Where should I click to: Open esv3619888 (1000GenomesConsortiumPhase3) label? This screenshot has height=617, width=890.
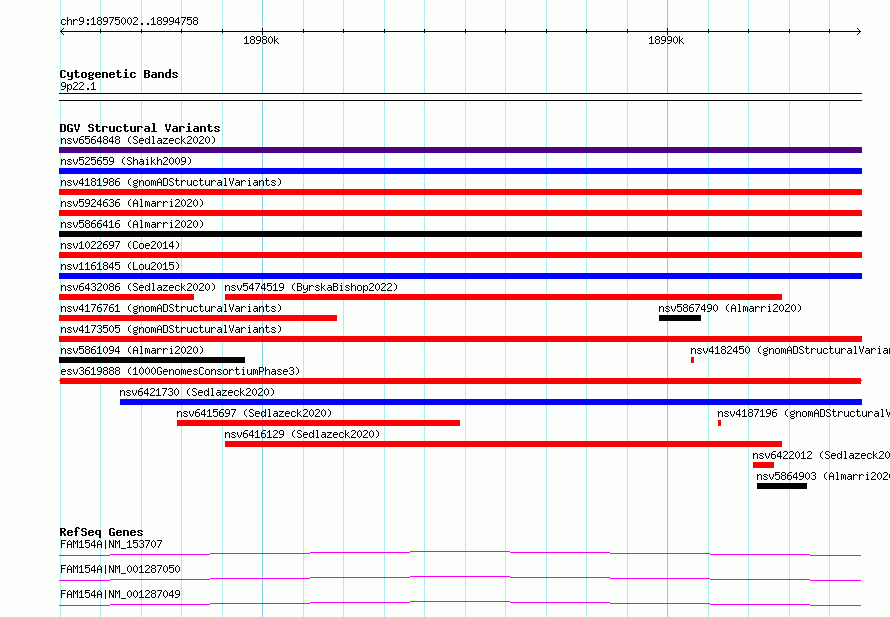(x=180, y=371)
